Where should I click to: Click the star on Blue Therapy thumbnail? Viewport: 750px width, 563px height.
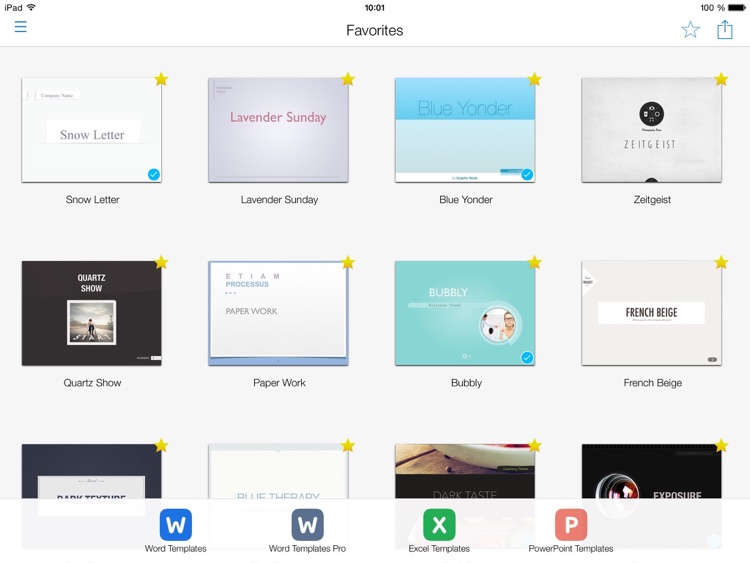[x=348, y=445]
